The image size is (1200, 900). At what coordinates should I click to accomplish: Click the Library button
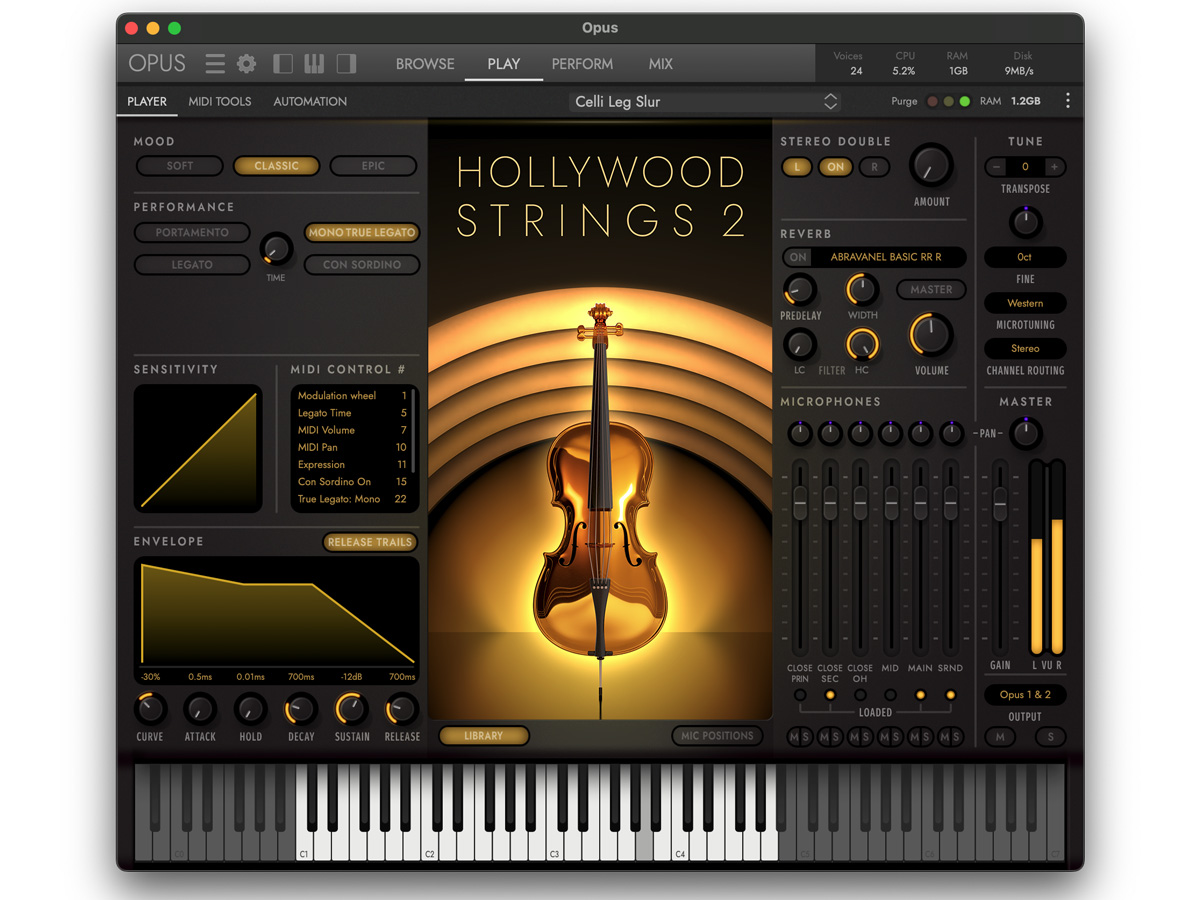coord(484,736)
